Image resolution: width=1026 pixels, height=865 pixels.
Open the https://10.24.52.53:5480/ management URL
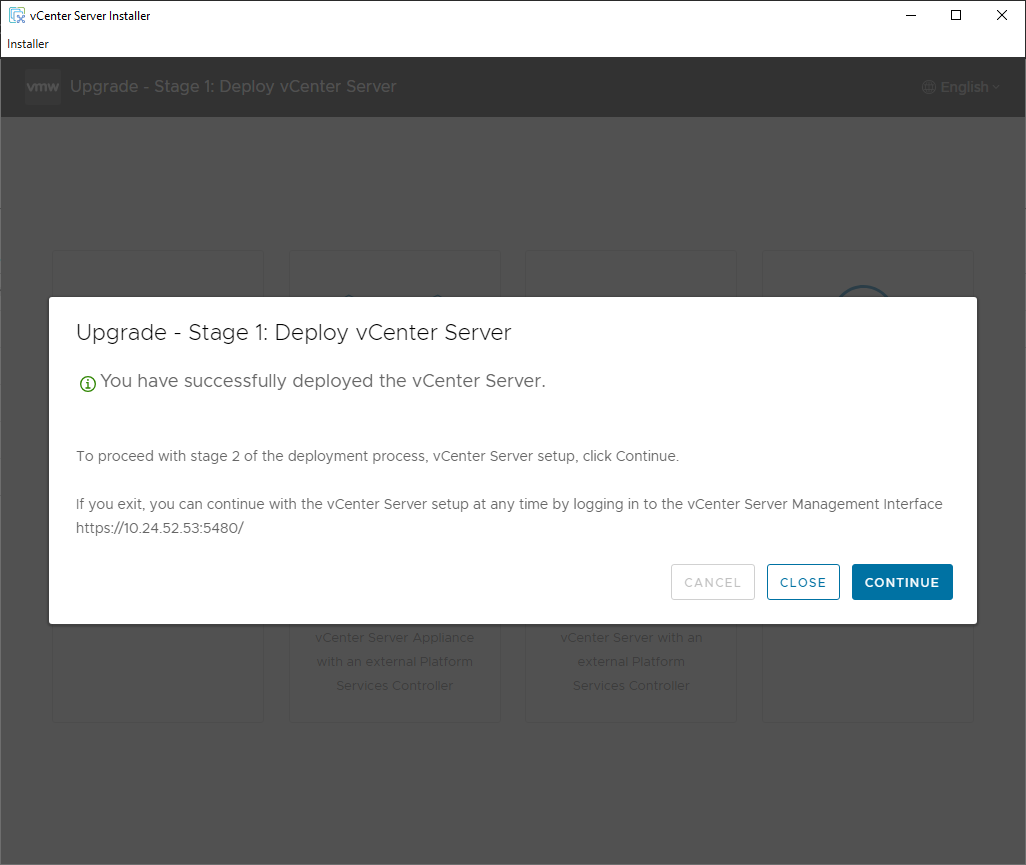(160, 528)
